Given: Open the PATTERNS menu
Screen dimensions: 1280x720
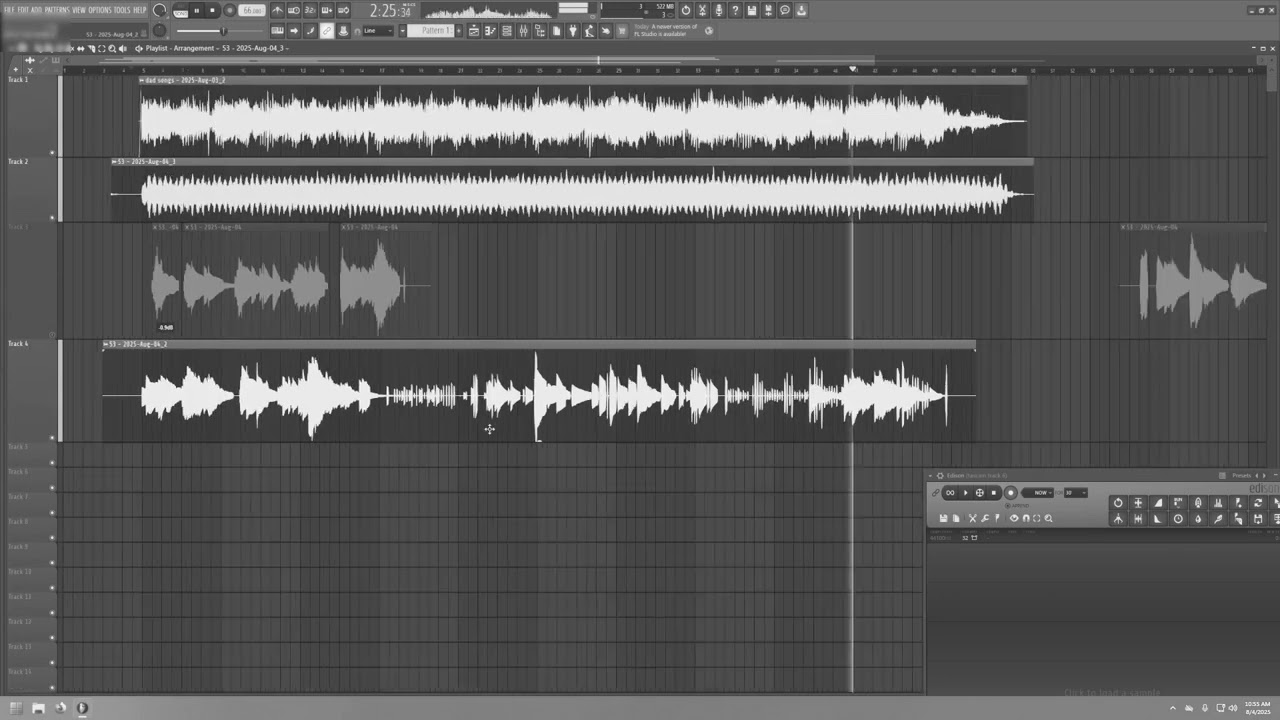Looking at the screenshot, I should 57,10.
